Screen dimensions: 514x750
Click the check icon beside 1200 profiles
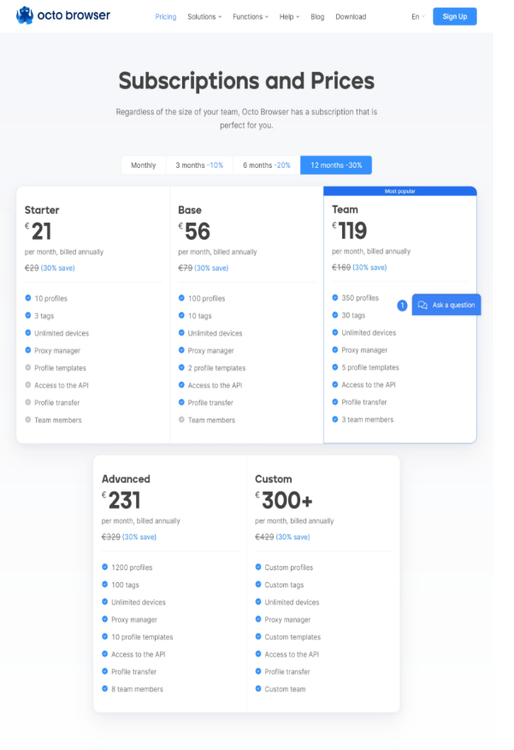[105, 567]
